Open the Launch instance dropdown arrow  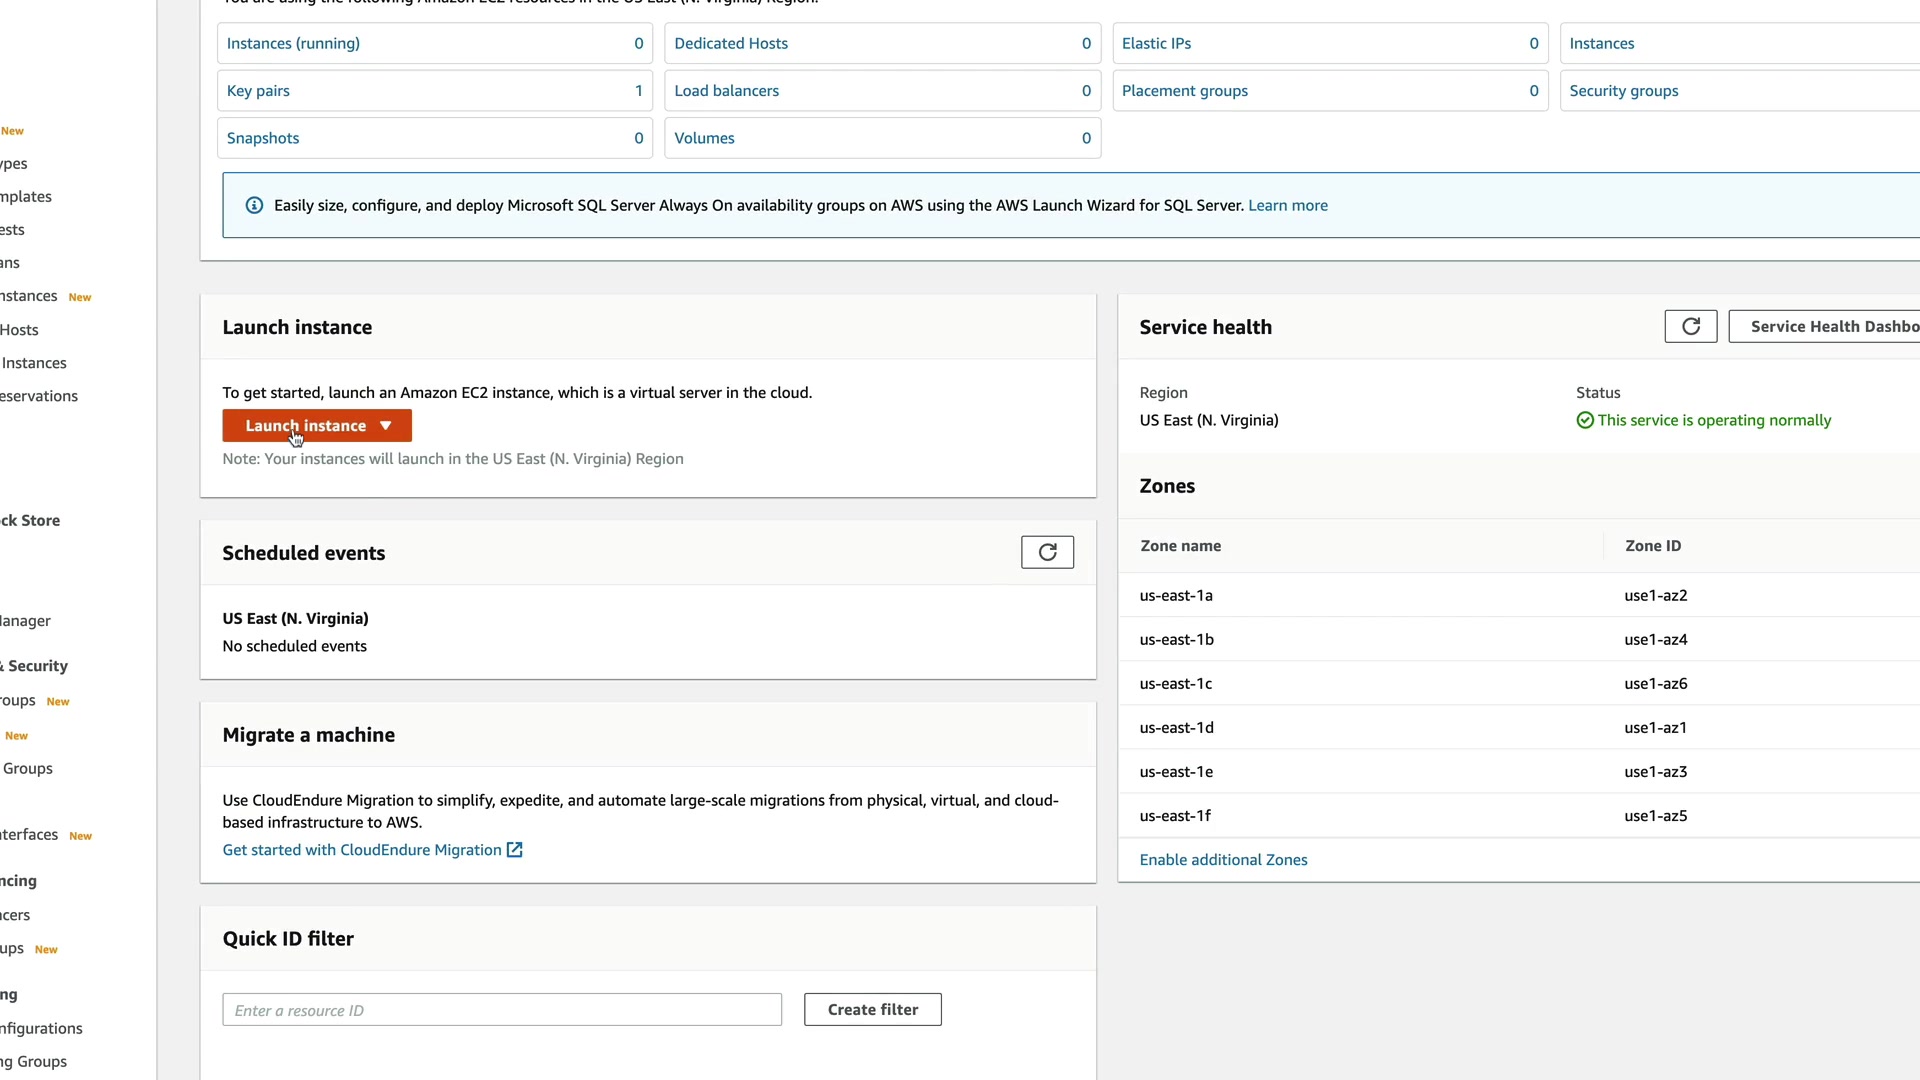click(386, 426)
